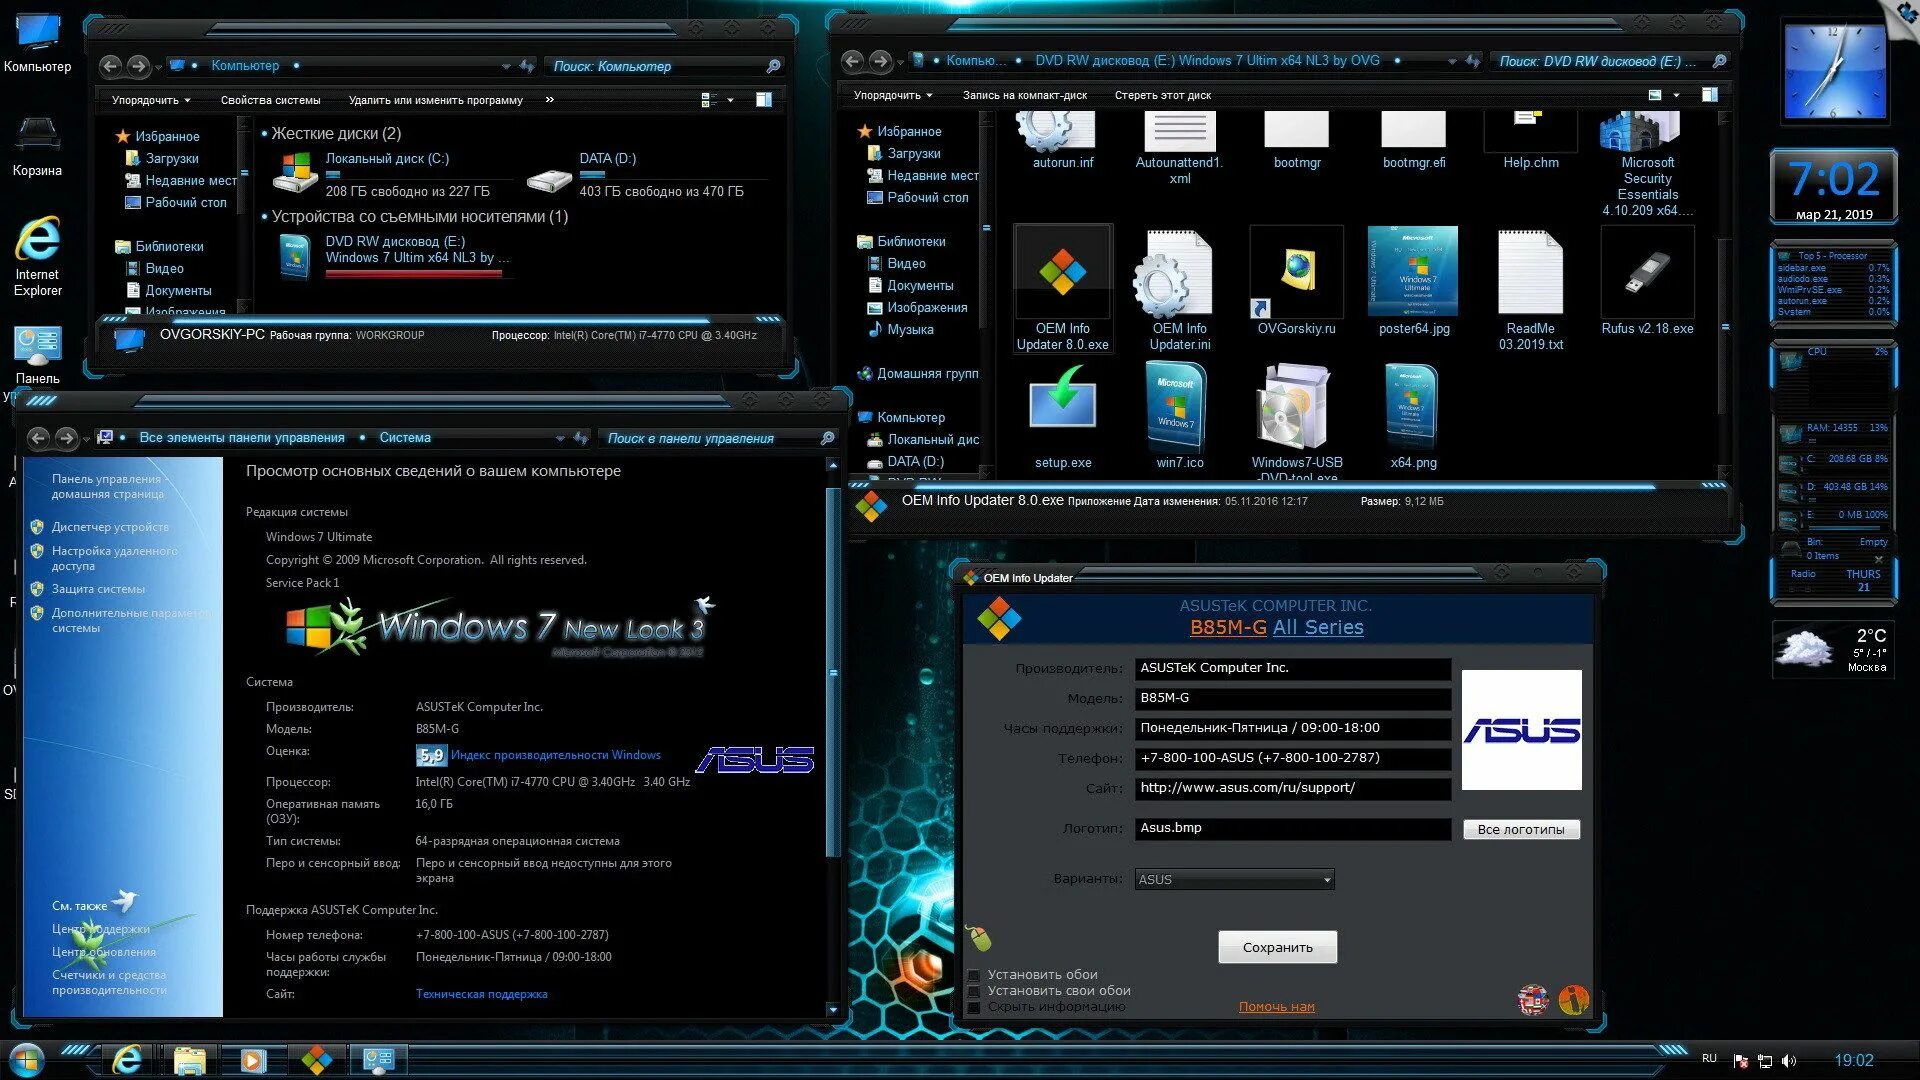Check the 'Установить свои обои' option
Image resolution: width=1920 pixels, height=1080 pixels.
click(x=974, y=991)
